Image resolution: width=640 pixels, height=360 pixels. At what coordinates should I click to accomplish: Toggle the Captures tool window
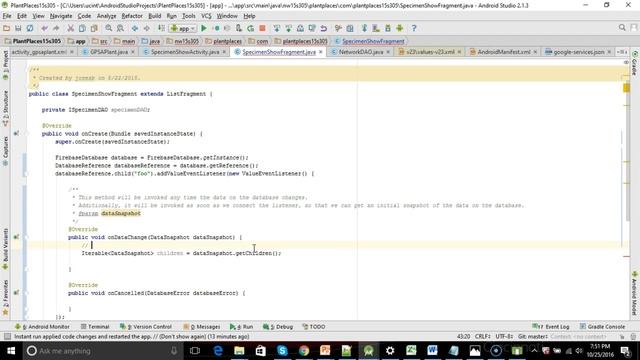pos(5,151)
